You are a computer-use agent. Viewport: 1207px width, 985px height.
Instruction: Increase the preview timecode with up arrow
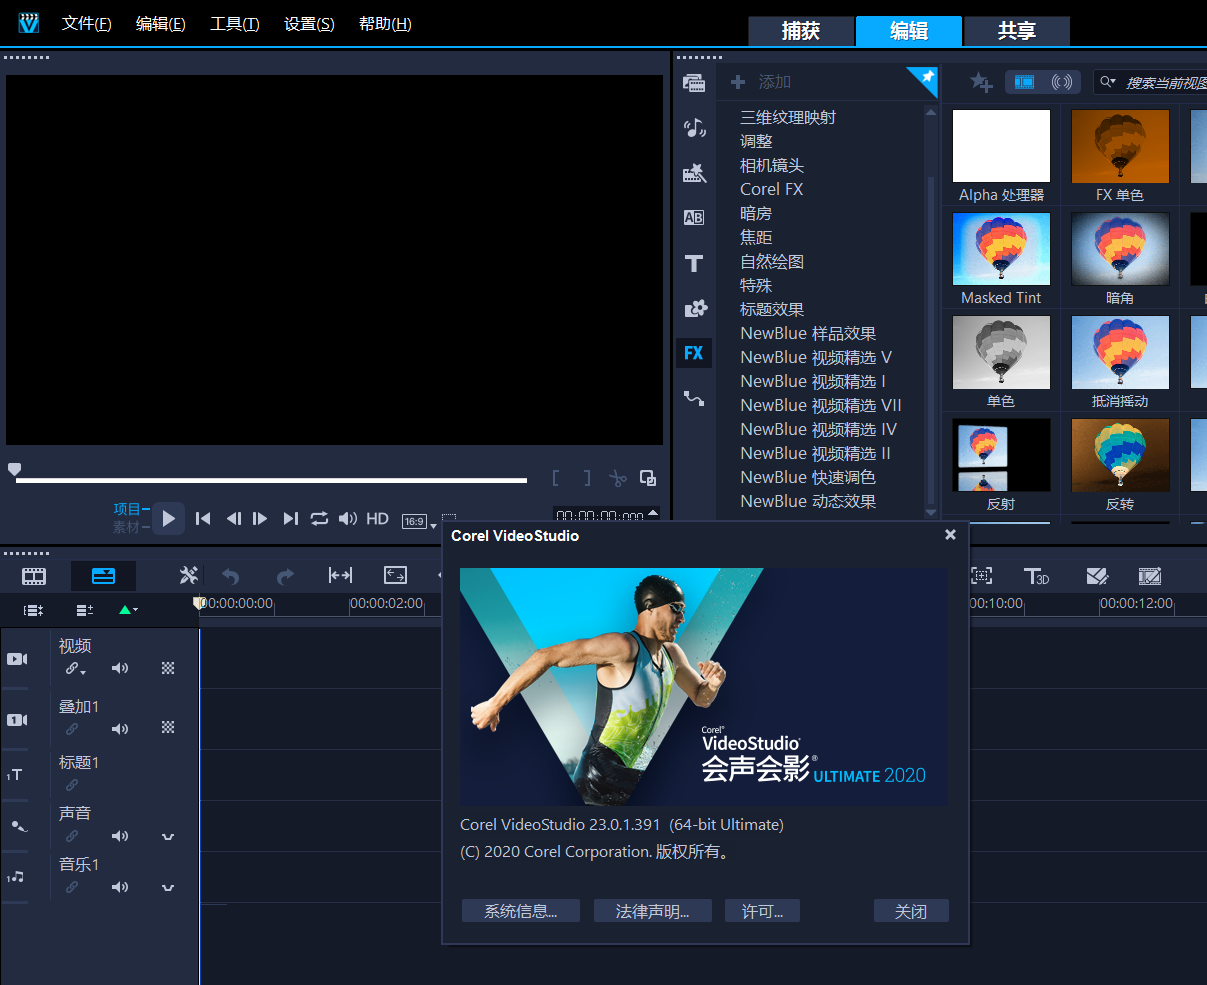pyautogui.click(x=654, y=512)
